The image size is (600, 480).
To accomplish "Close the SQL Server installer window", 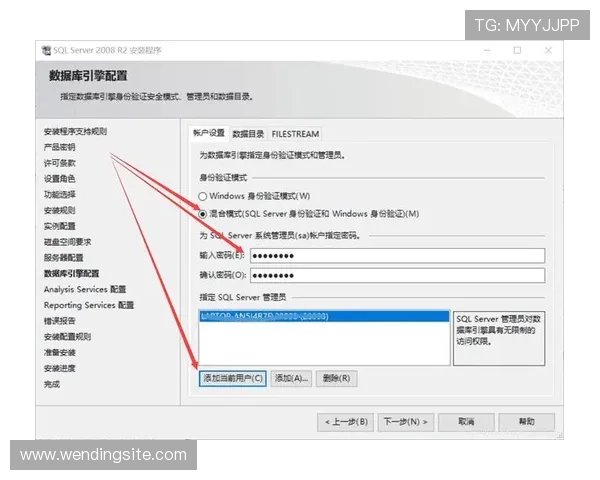I will click(x=548, y=51).
